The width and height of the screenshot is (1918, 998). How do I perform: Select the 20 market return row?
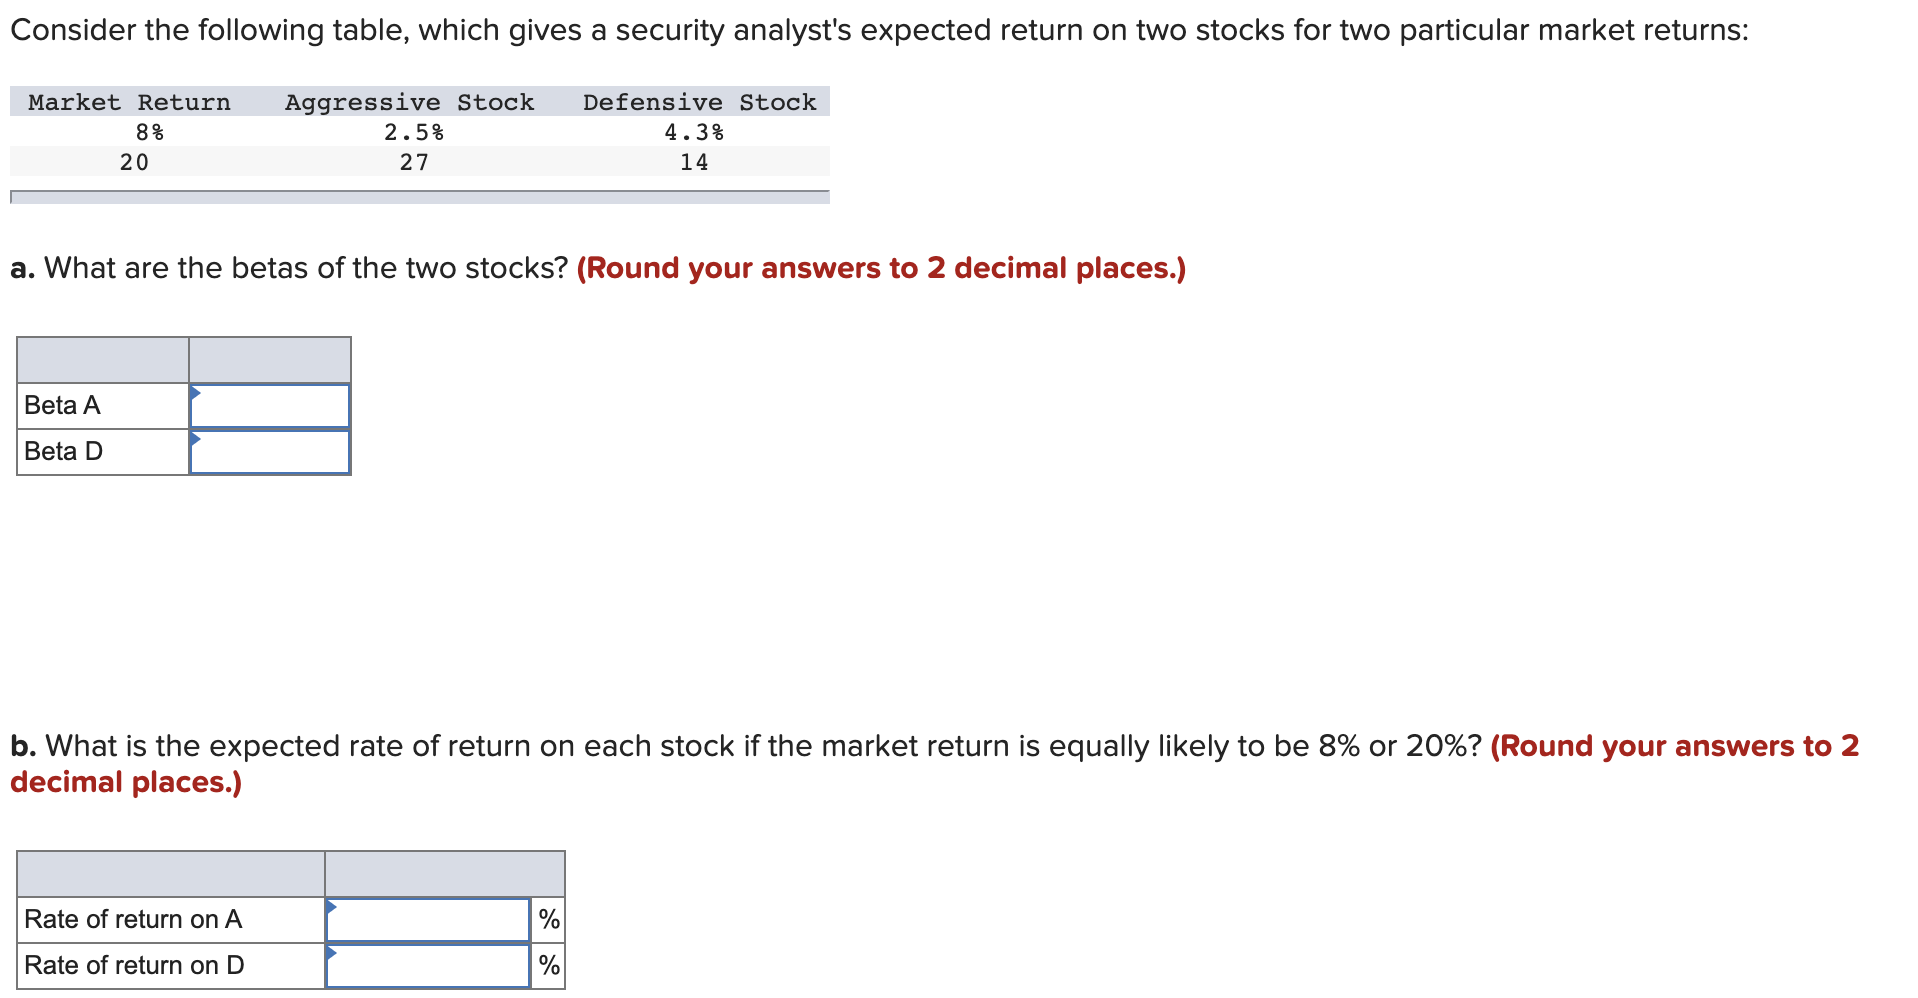pyautogui.click(x=135, y=161)
